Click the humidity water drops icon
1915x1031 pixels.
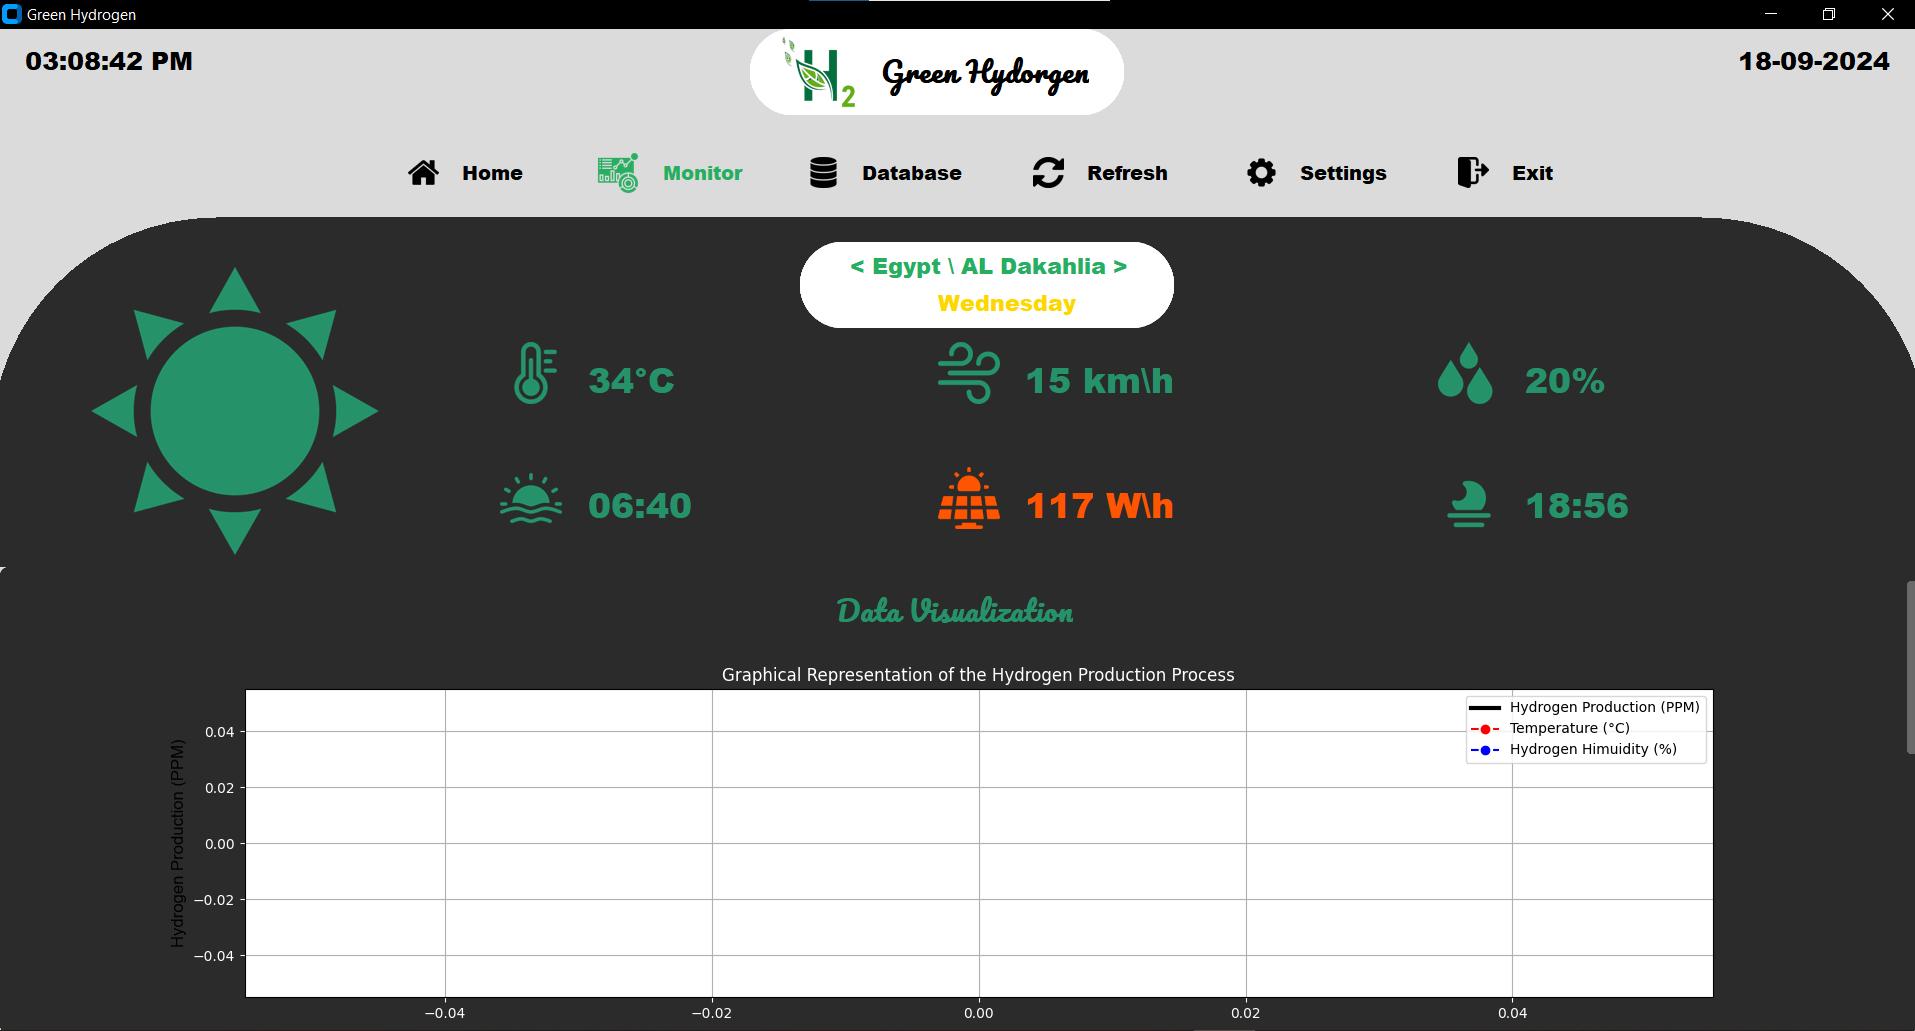pos(1465,374)
